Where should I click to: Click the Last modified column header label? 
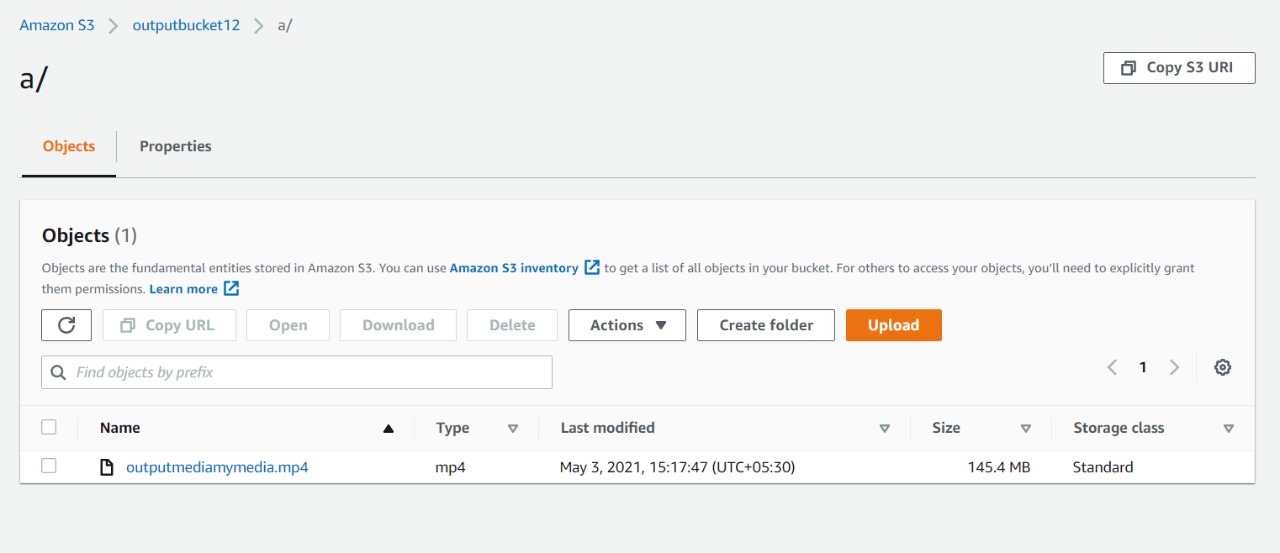608,428
